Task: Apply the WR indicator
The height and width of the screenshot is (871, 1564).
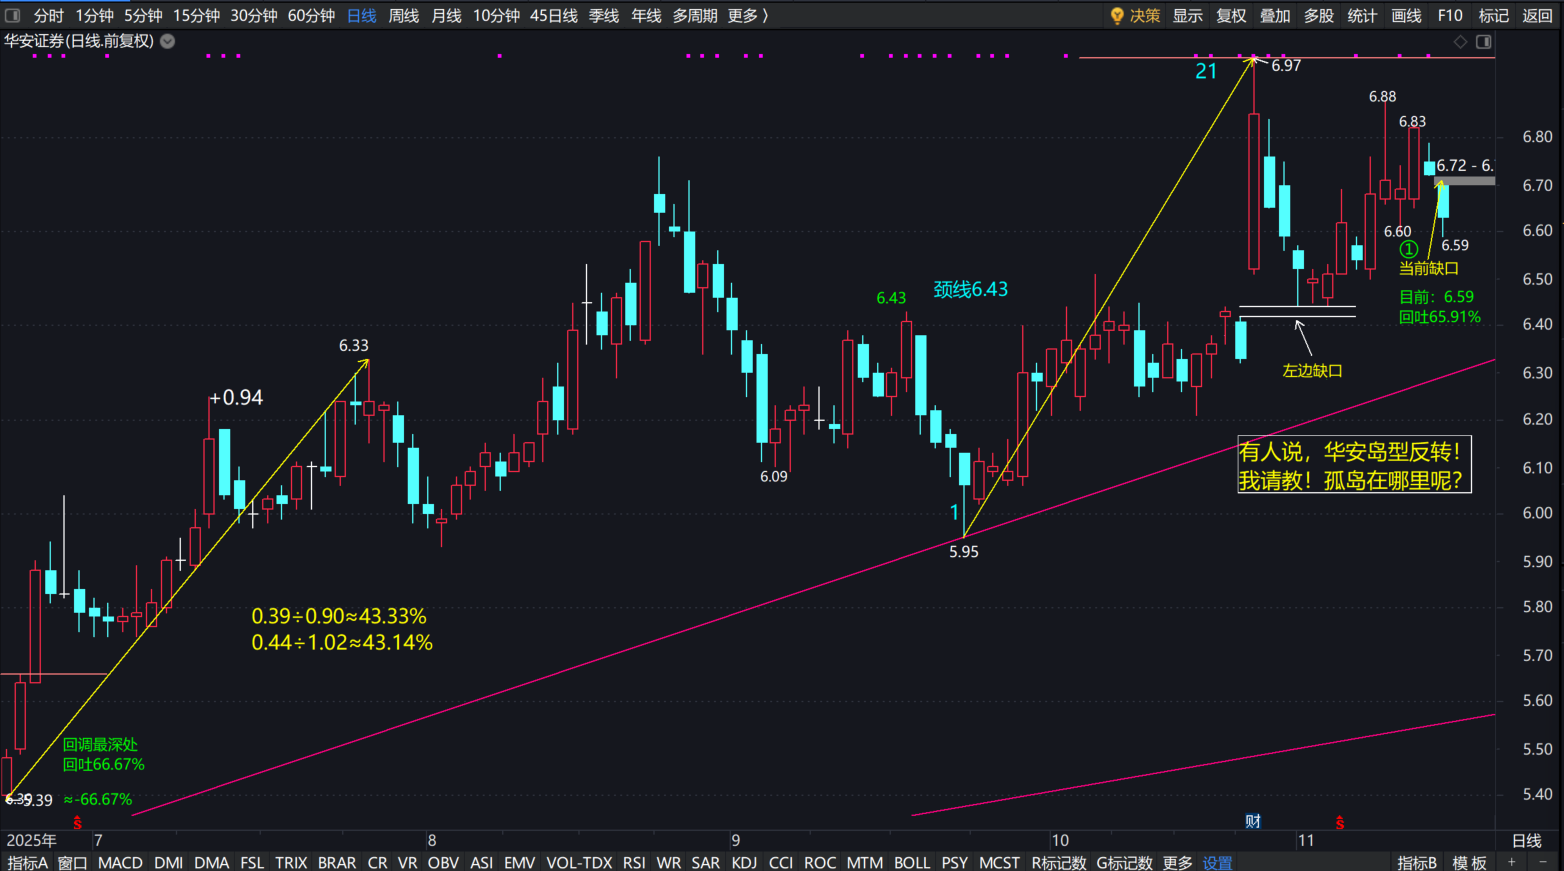Action: 668,862
